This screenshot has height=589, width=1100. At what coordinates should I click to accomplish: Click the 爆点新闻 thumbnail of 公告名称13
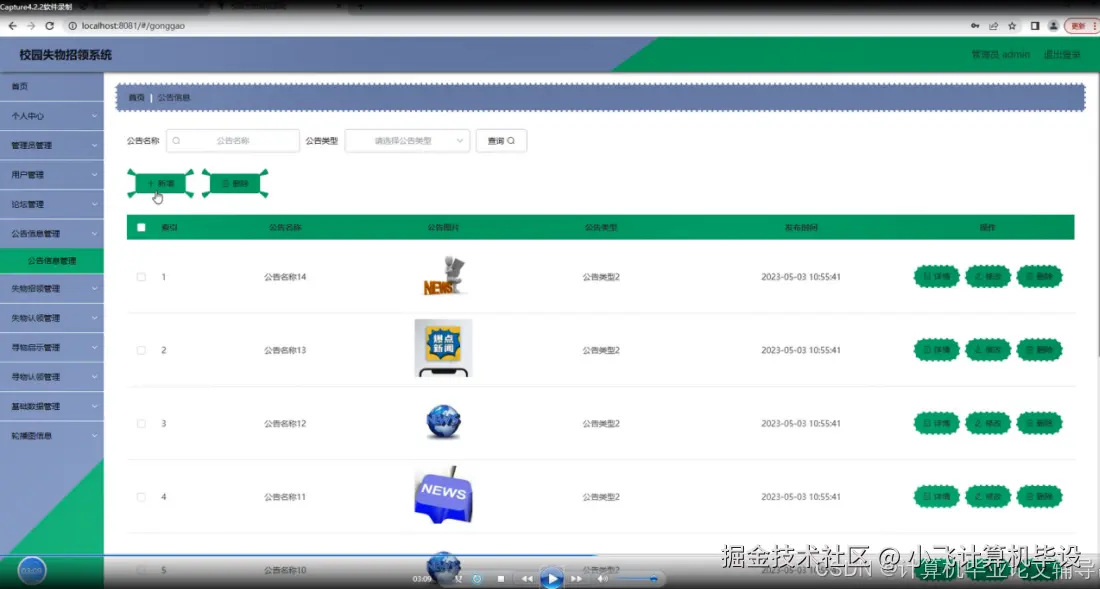pyautogui.click(x=443, y=348)
